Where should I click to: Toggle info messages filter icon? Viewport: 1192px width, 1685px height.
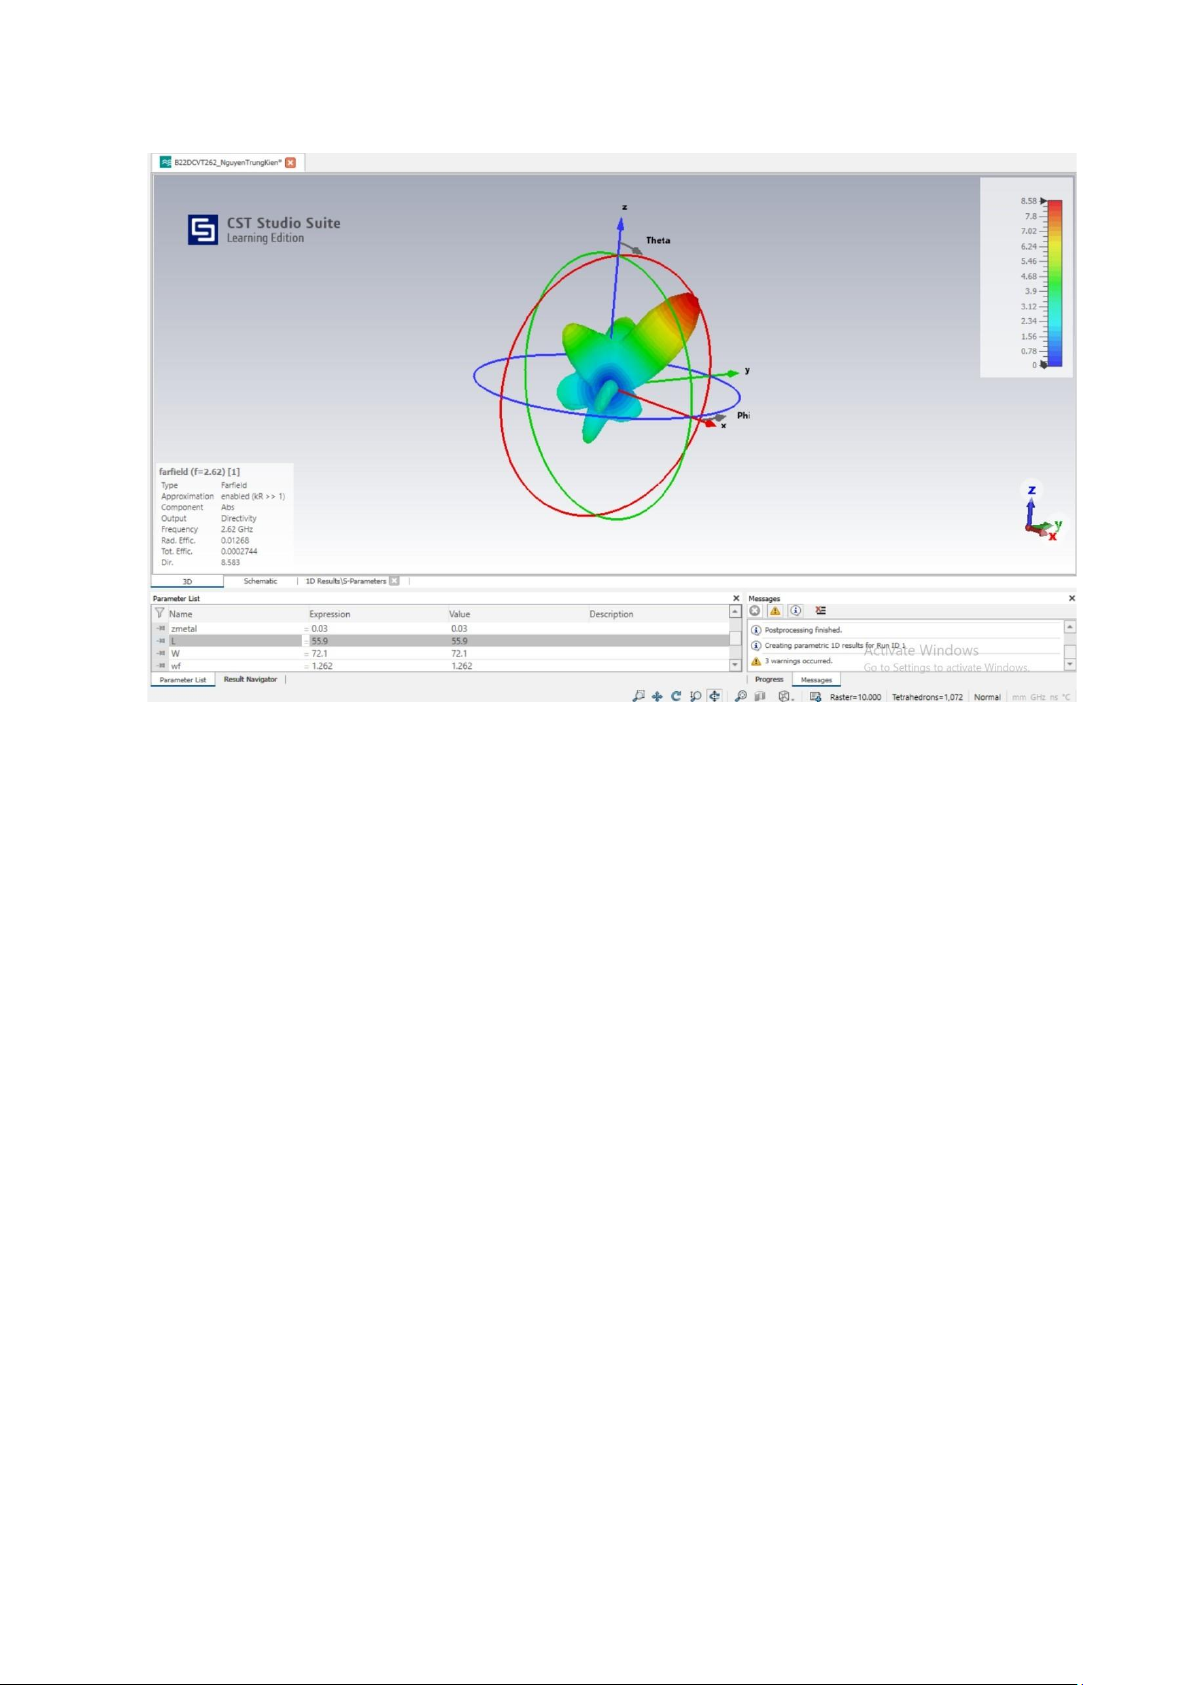coord(796,610)
